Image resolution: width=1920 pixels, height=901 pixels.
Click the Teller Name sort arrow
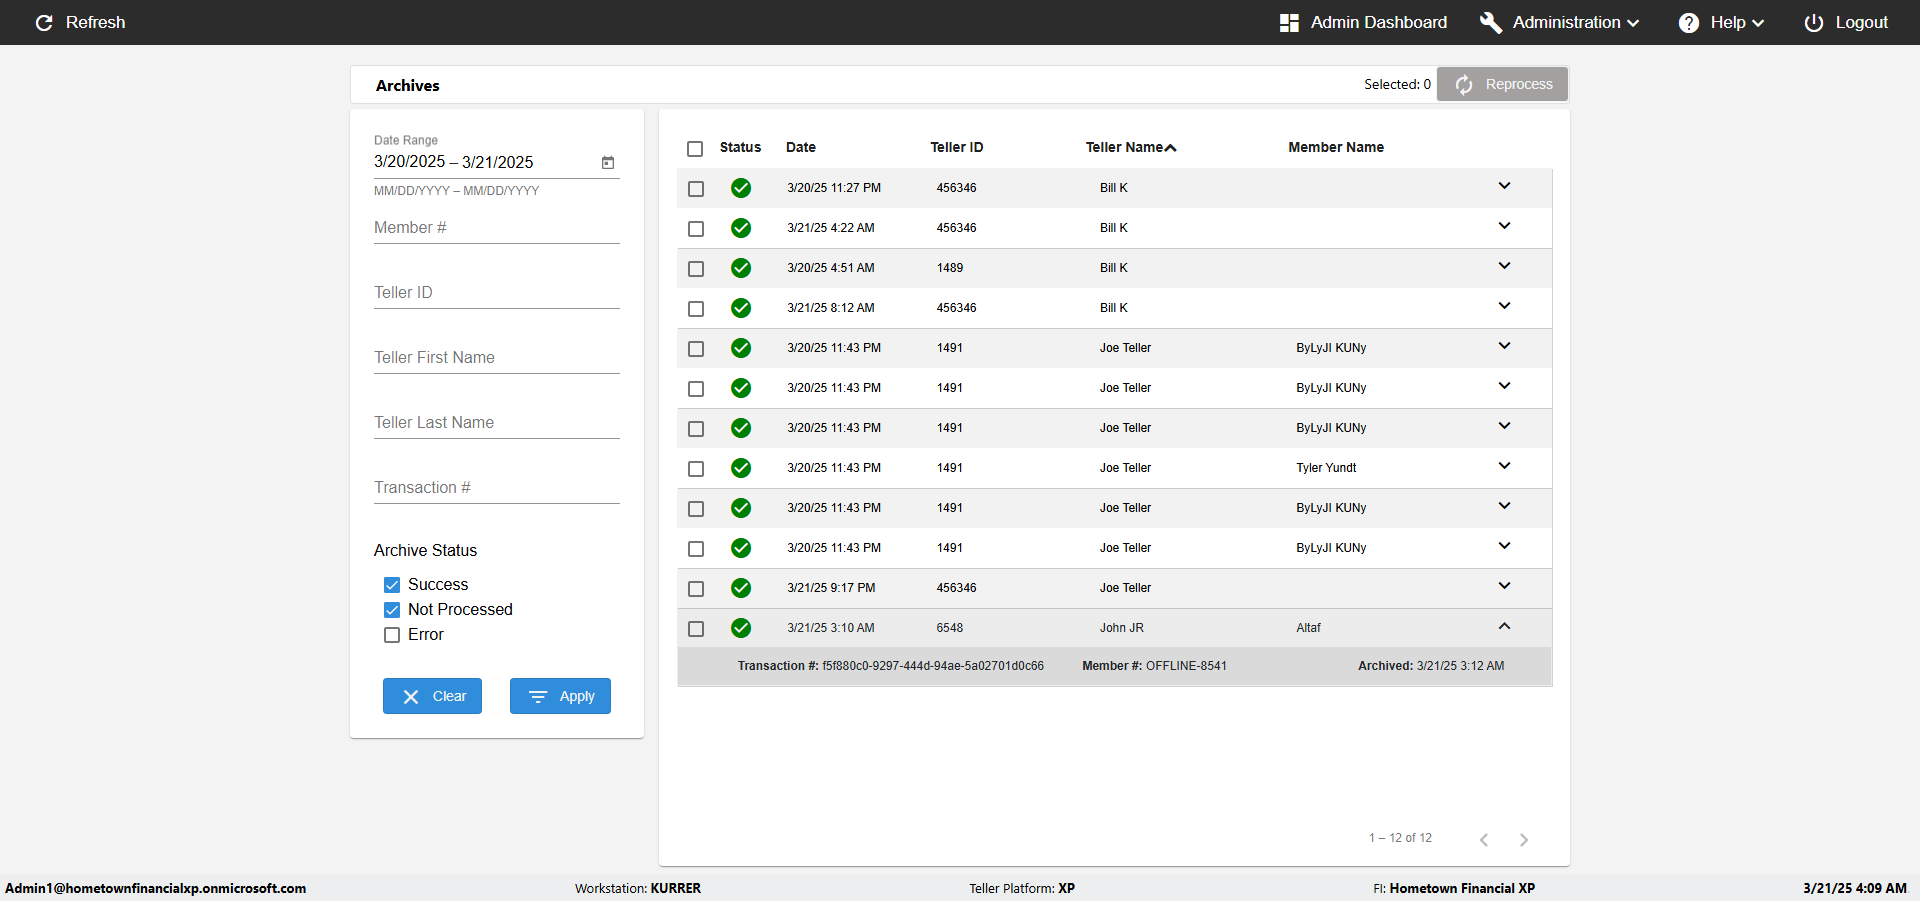[1171, 147]
